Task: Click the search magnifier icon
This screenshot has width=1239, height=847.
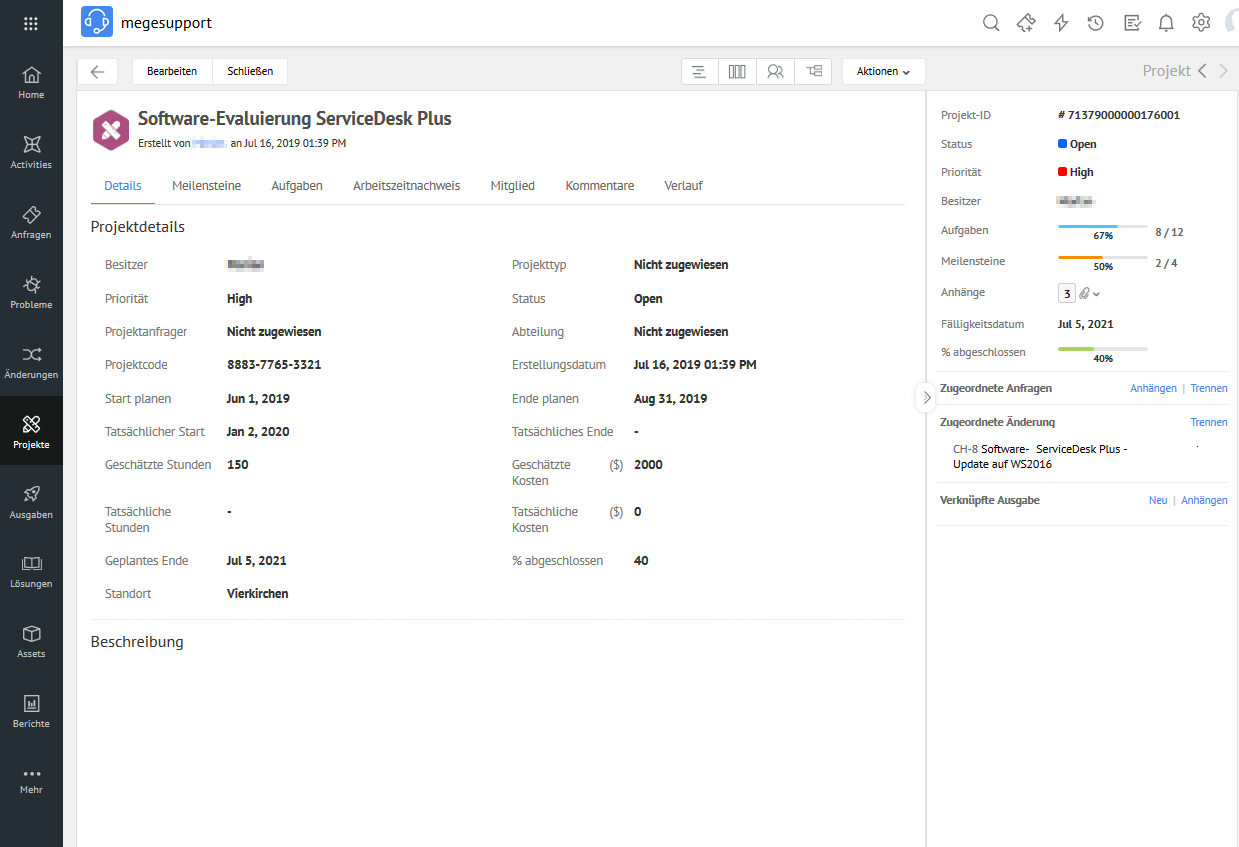Action: (x=991, y=23)
